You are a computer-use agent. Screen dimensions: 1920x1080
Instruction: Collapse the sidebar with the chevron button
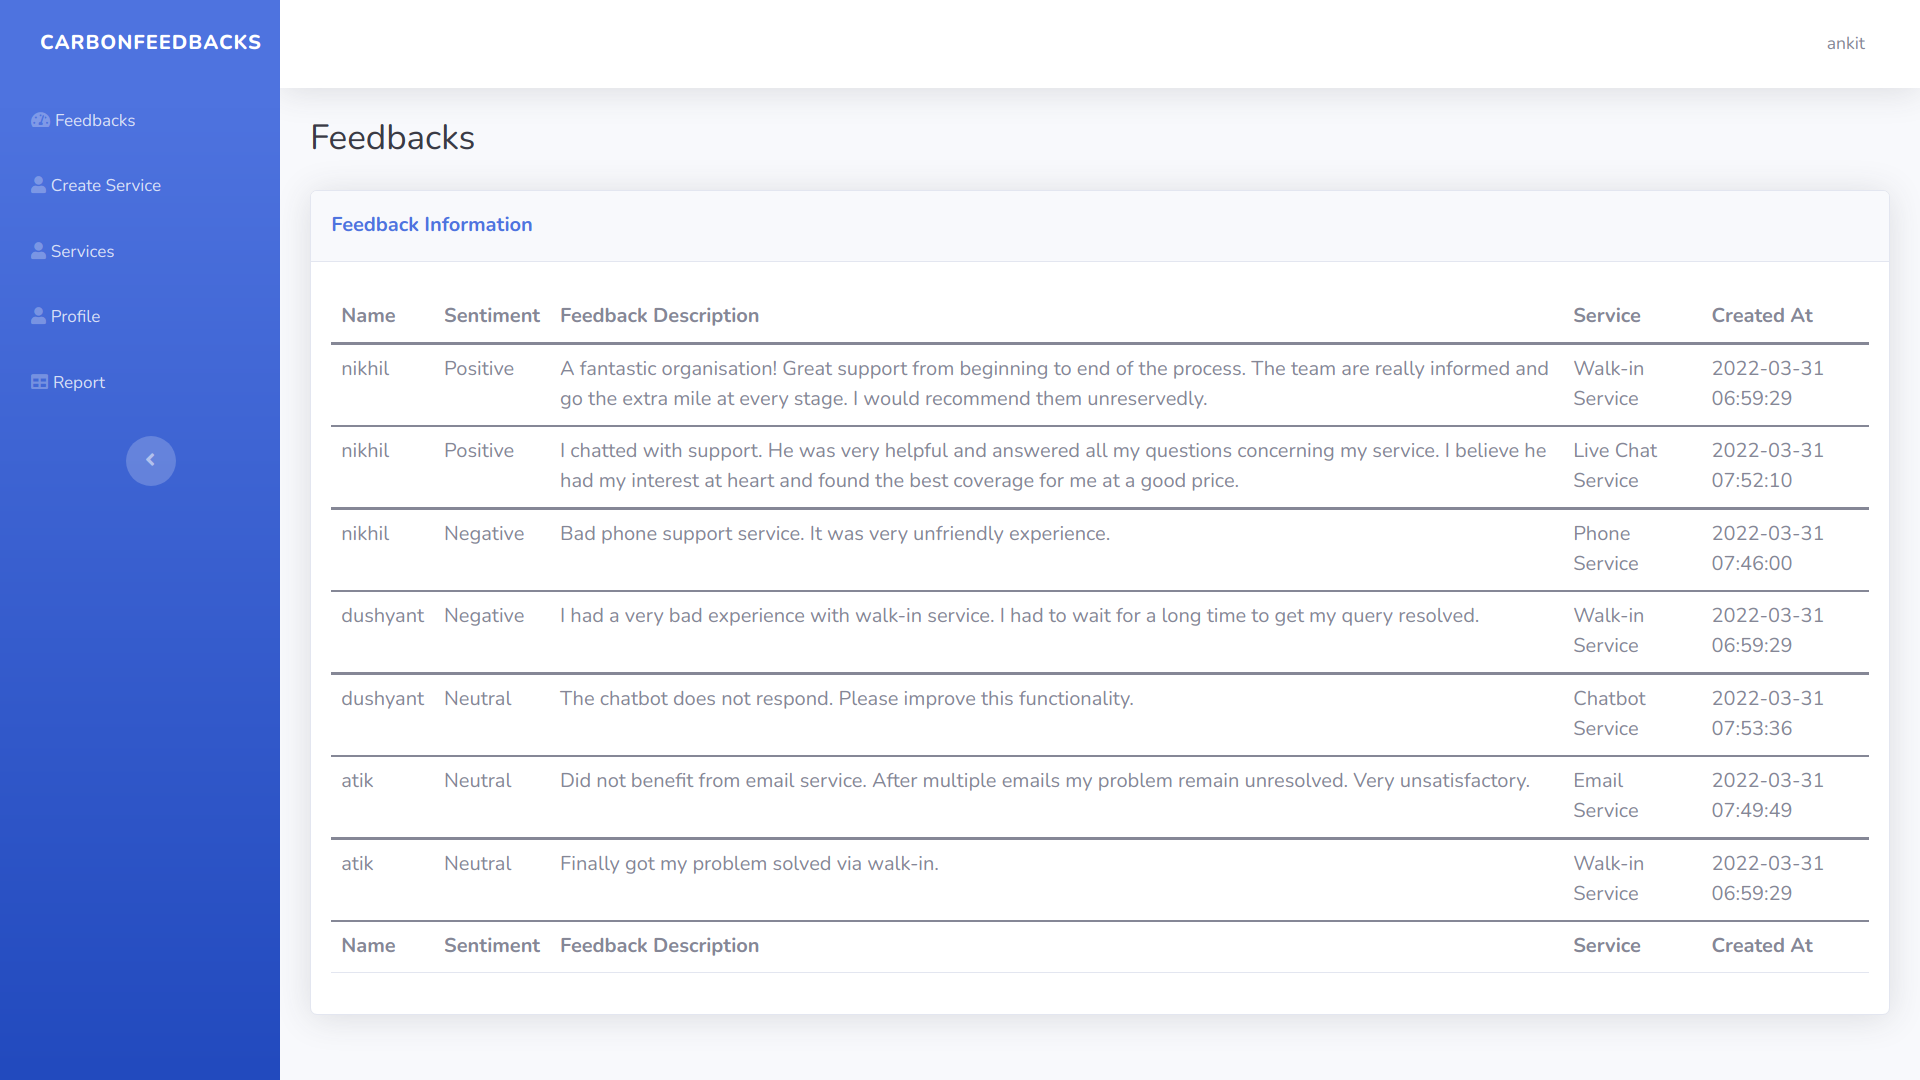[150, 460]
